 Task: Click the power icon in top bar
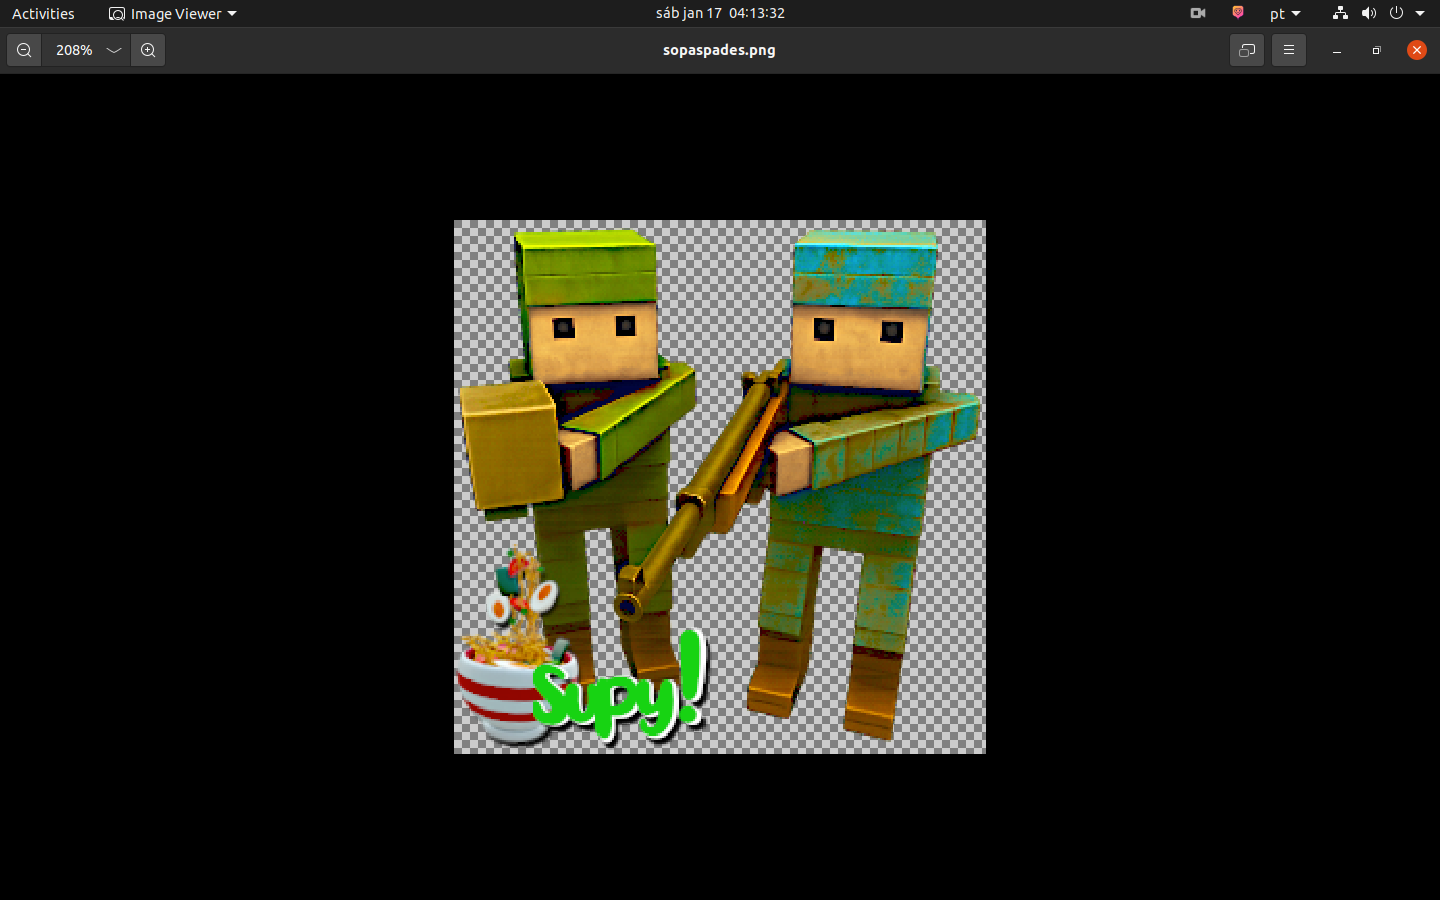1396,13
